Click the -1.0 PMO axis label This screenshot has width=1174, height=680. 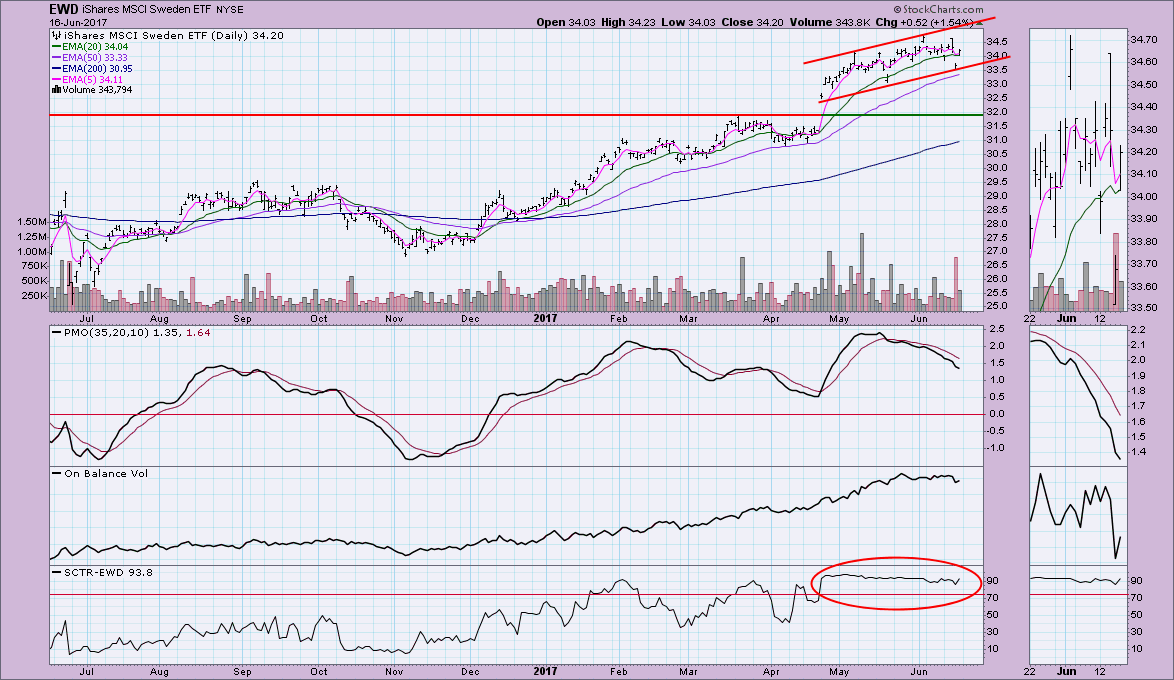pyautogui.click(x=995, y=448)
